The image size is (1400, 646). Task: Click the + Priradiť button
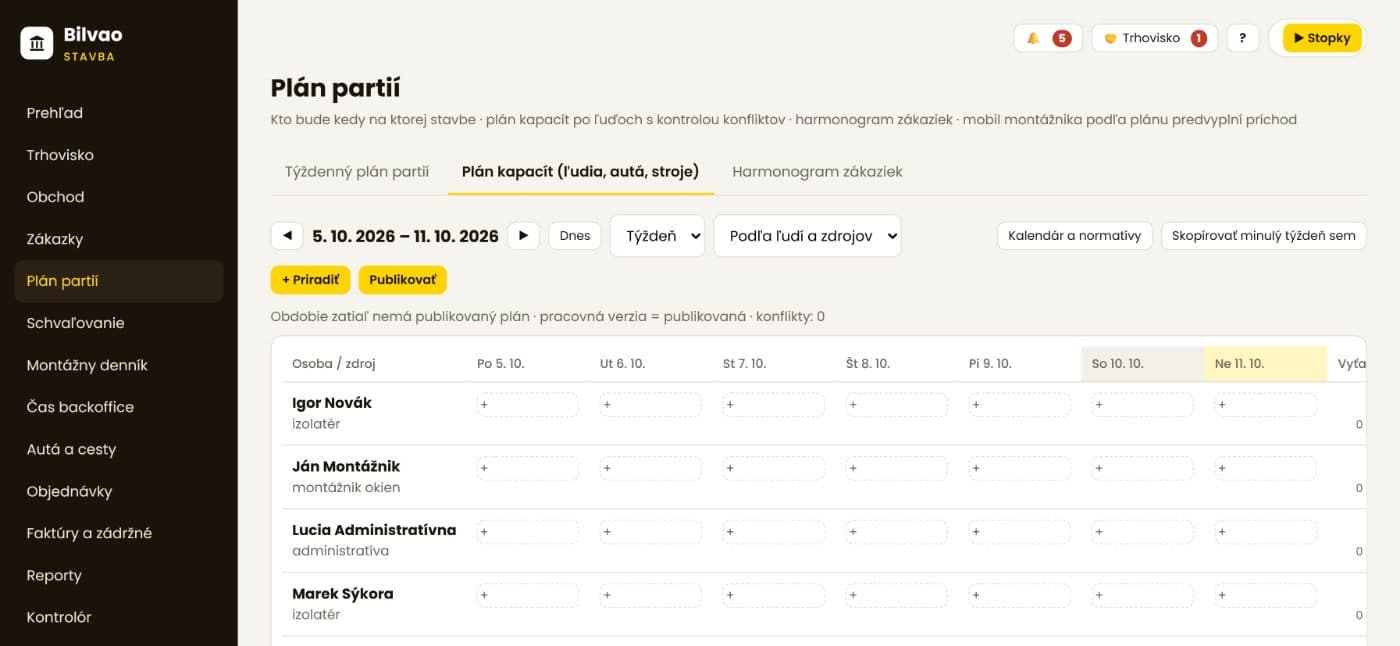(310, 280)
